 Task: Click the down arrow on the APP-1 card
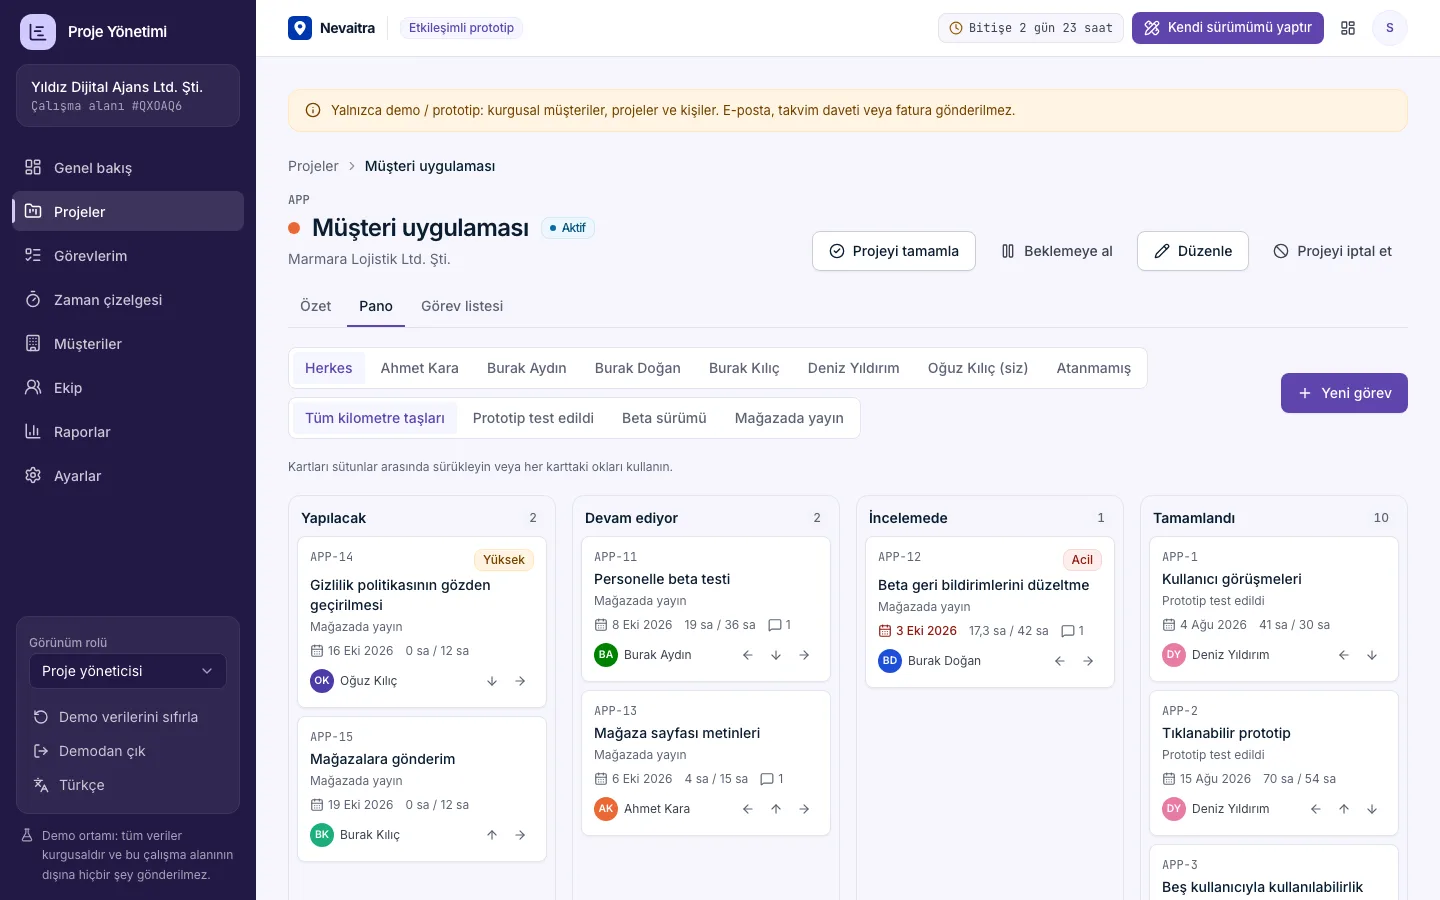(1372, 655)
